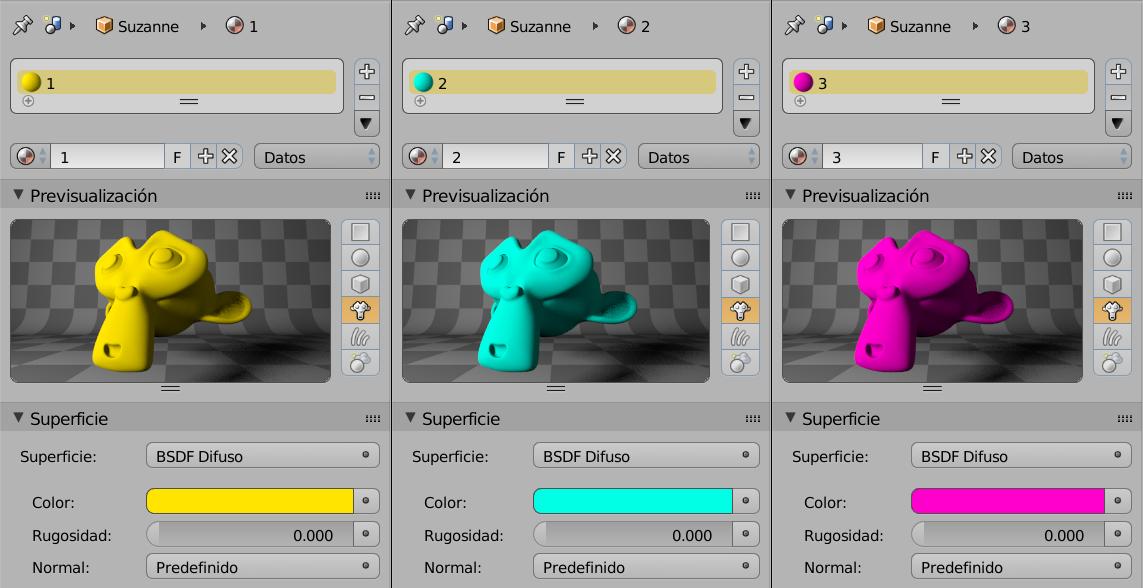Open Datos link dropdown in panel 2
Screen dimensions: 1143x588
[x=698, y=157]
